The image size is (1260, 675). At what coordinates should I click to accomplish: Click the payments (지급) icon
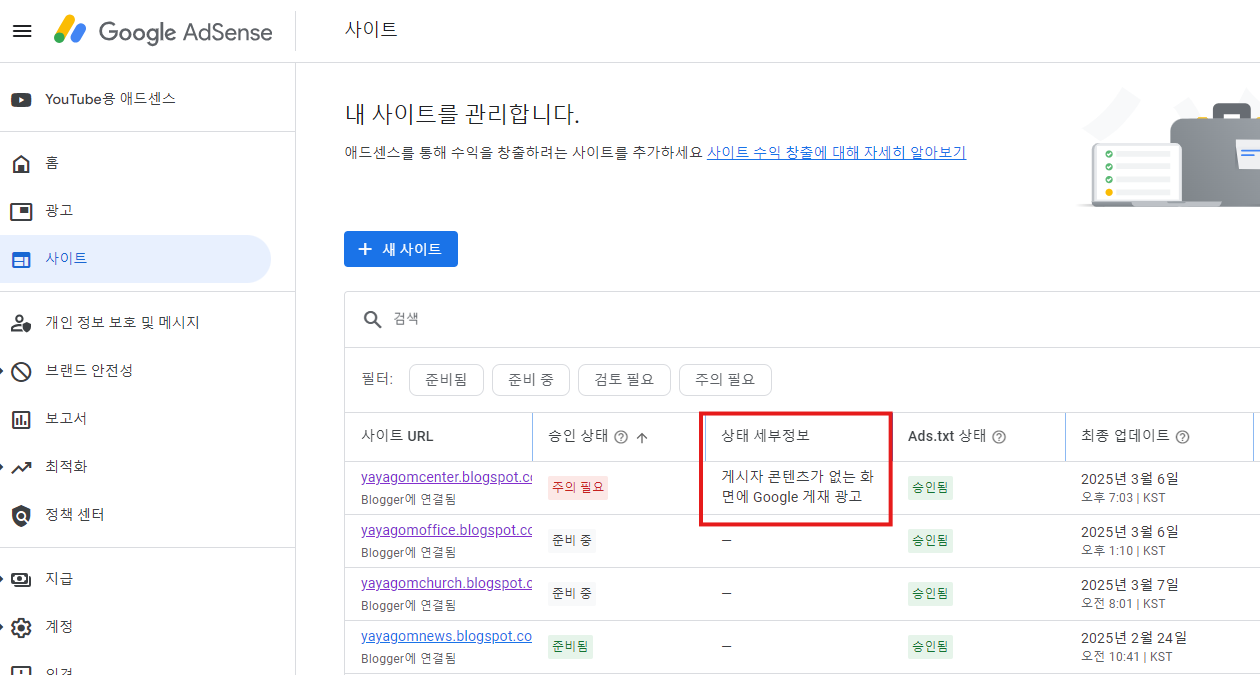click(x=21, y=579)
